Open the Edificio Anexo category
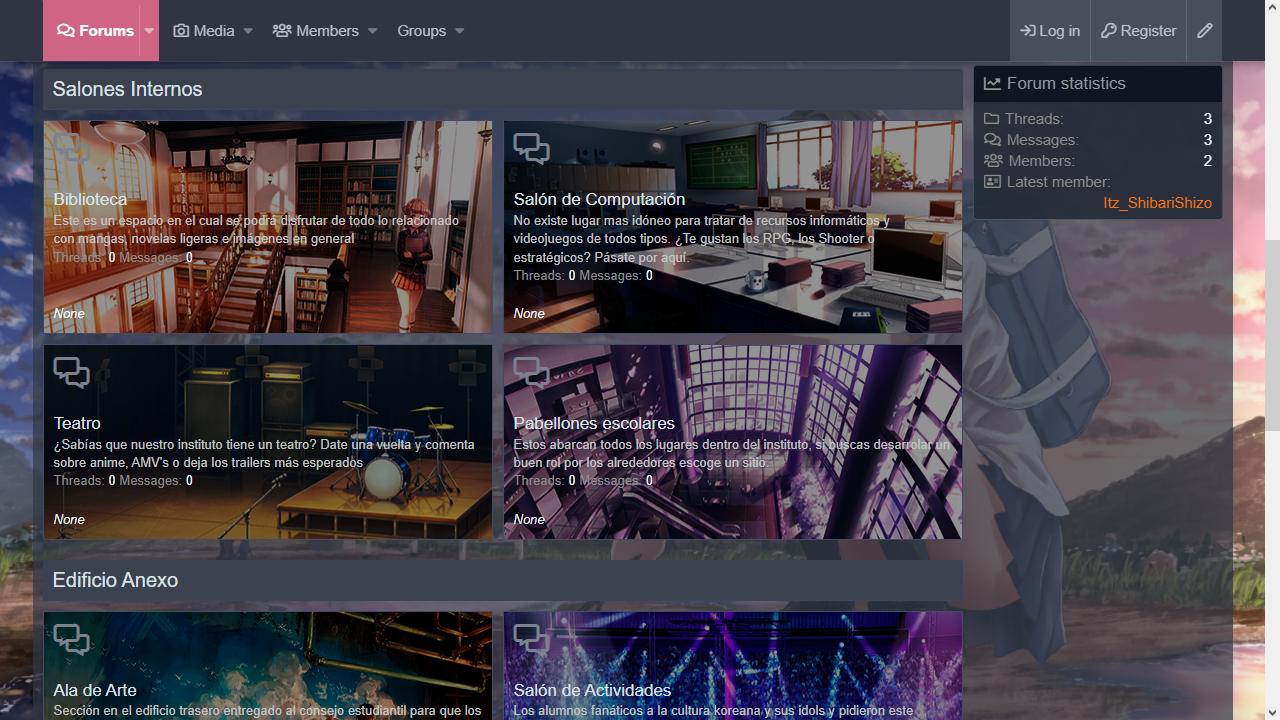This screenshot has height=720, width=1280. click(x=115, y=580)
